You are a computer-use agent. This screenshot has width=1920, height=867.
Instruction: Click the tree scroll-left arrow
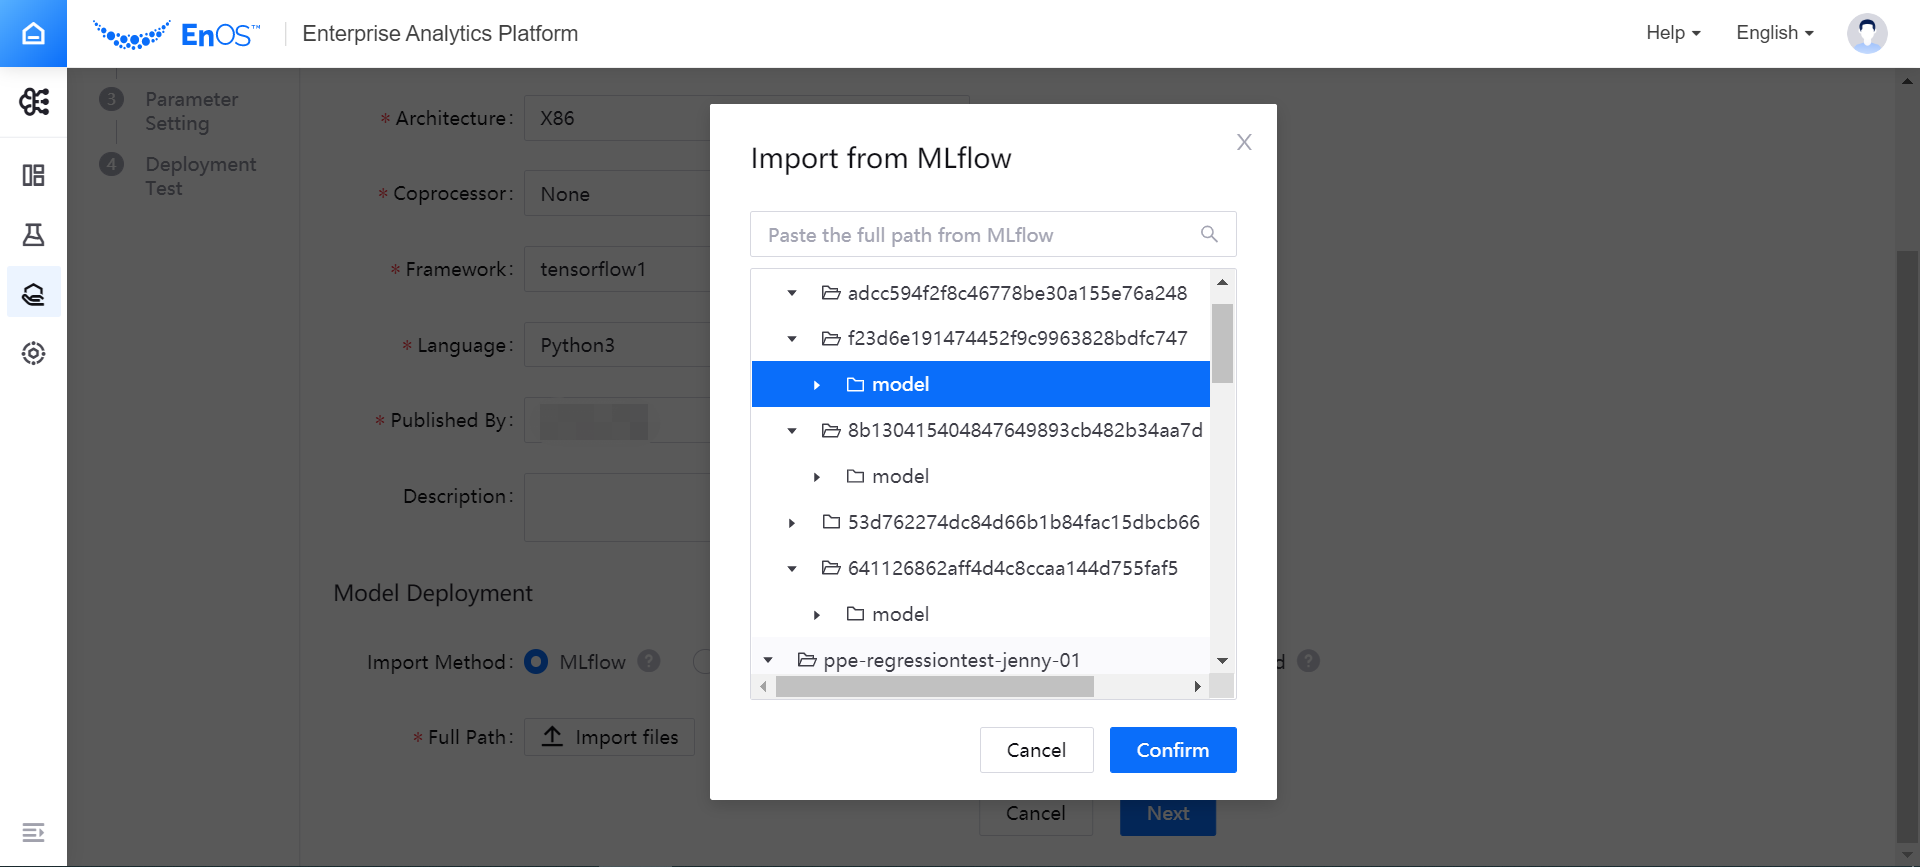coord(763,686)
